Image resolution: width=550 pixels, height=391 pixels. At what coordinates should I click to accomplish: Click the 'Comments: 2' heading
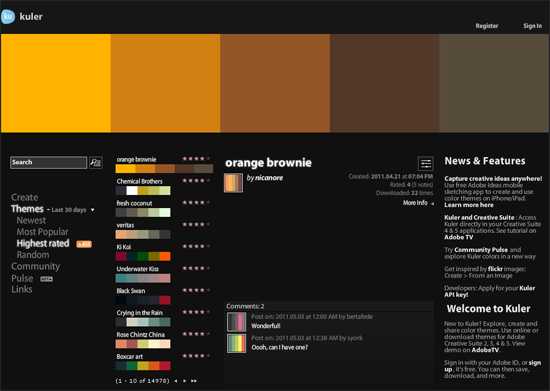point(245,306)
